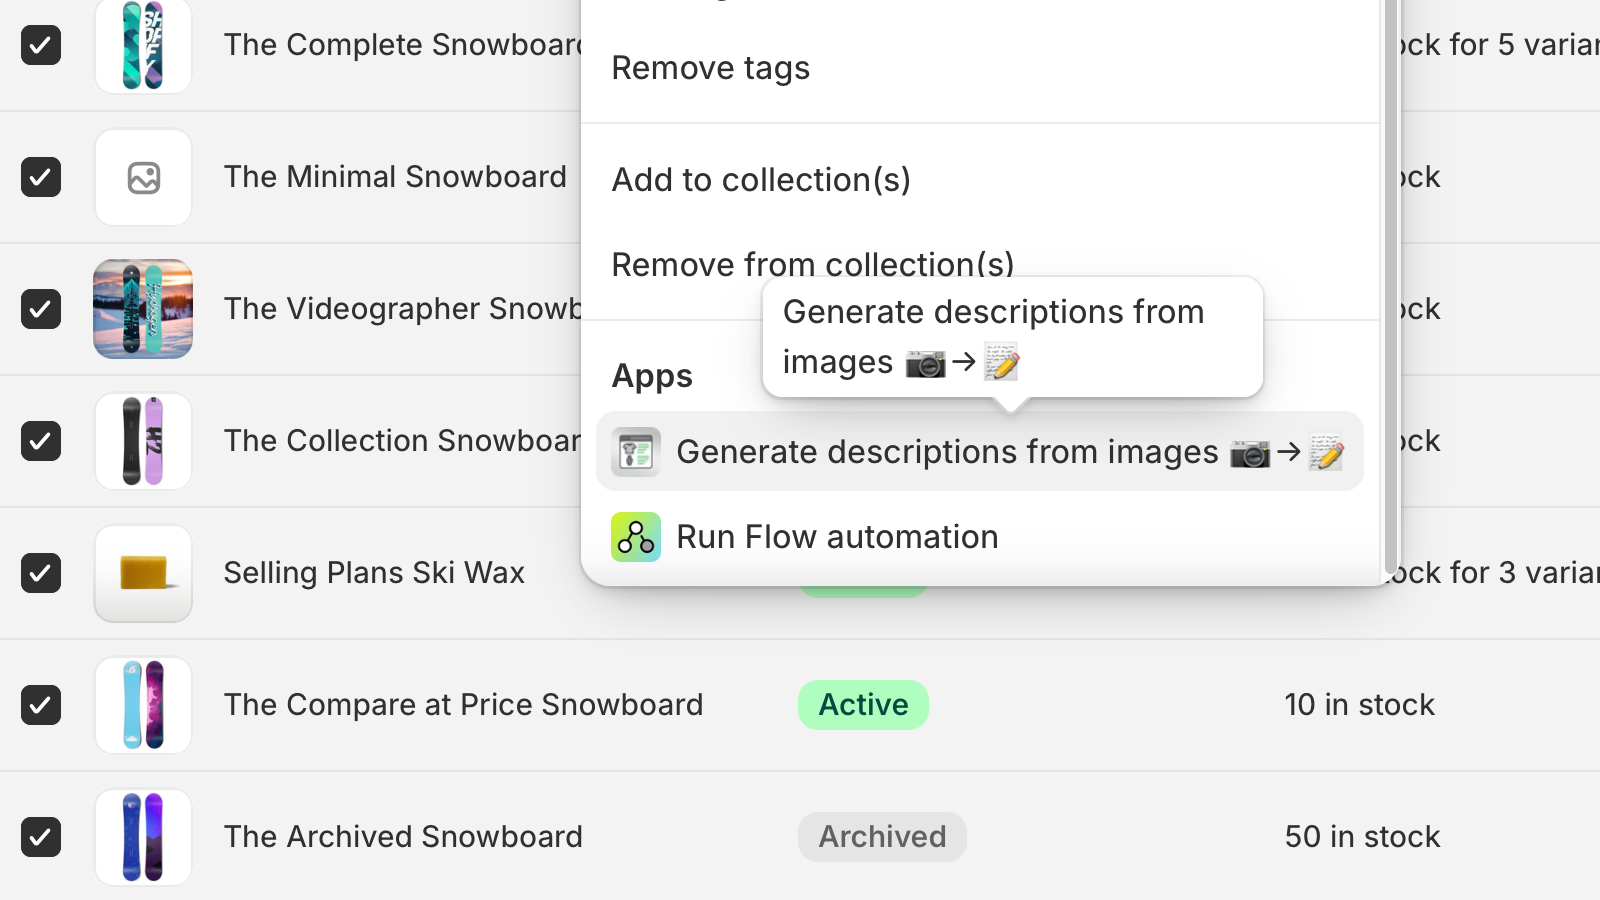Screen dimensions: 1600x900
Task: Open The Videographer Snowboard thumbnail
Action: point(143,309)
